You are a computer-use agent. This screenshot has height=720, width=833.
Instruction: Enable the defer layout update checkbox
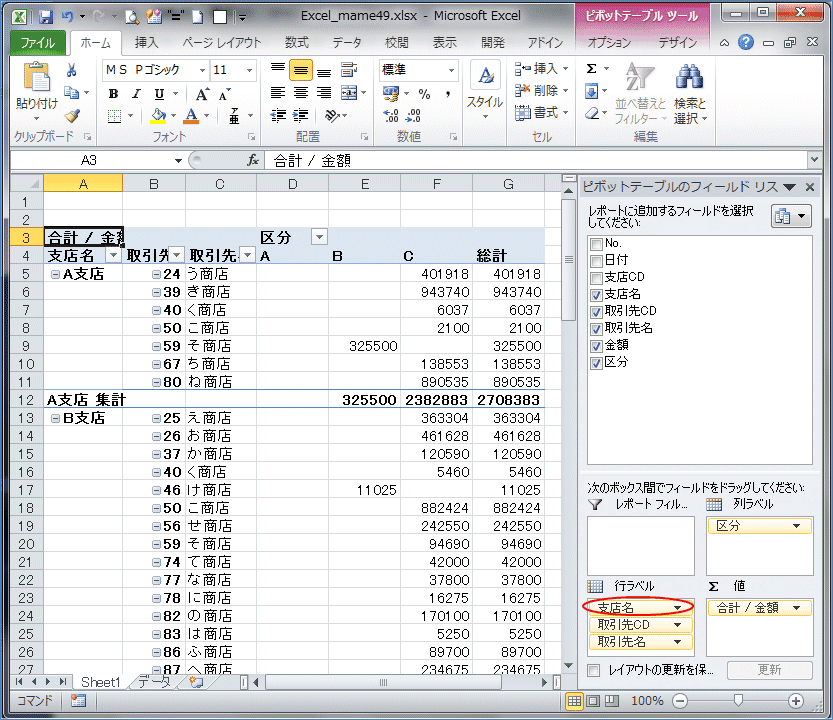(x=594, y=670)
